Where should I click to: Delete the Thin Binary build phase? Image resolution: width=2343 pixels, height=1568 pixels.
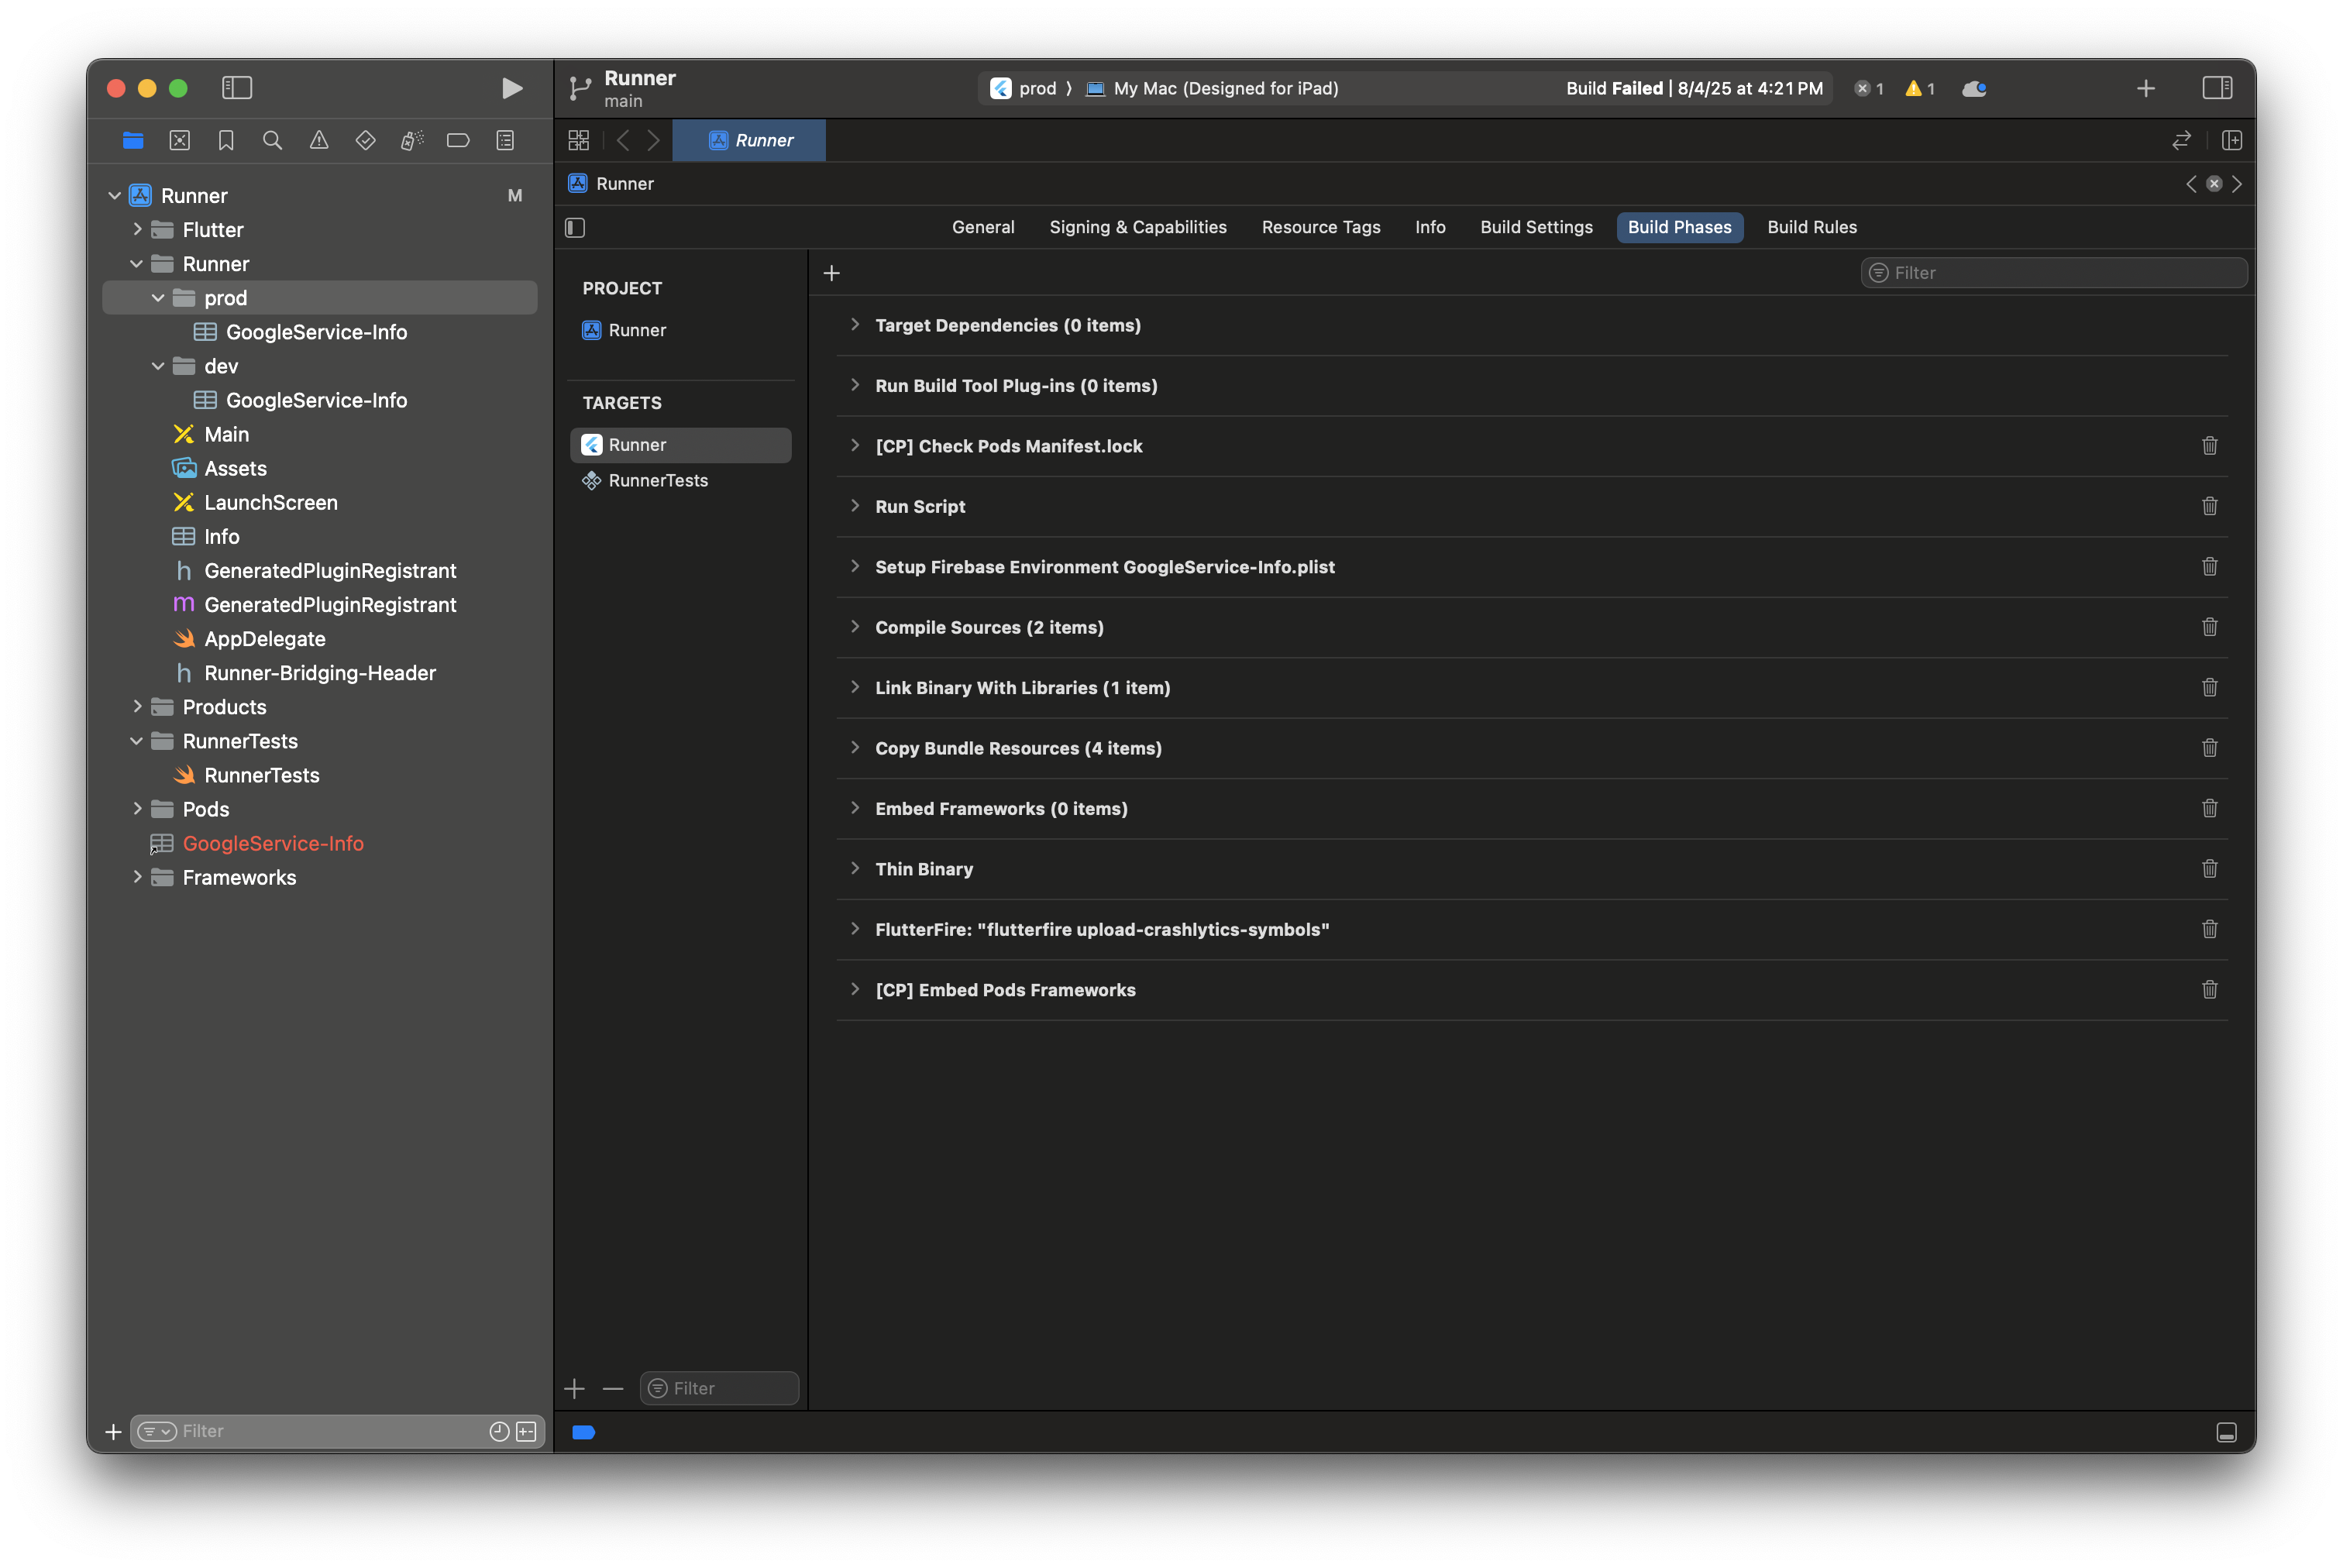click(x=2209, y=869)
